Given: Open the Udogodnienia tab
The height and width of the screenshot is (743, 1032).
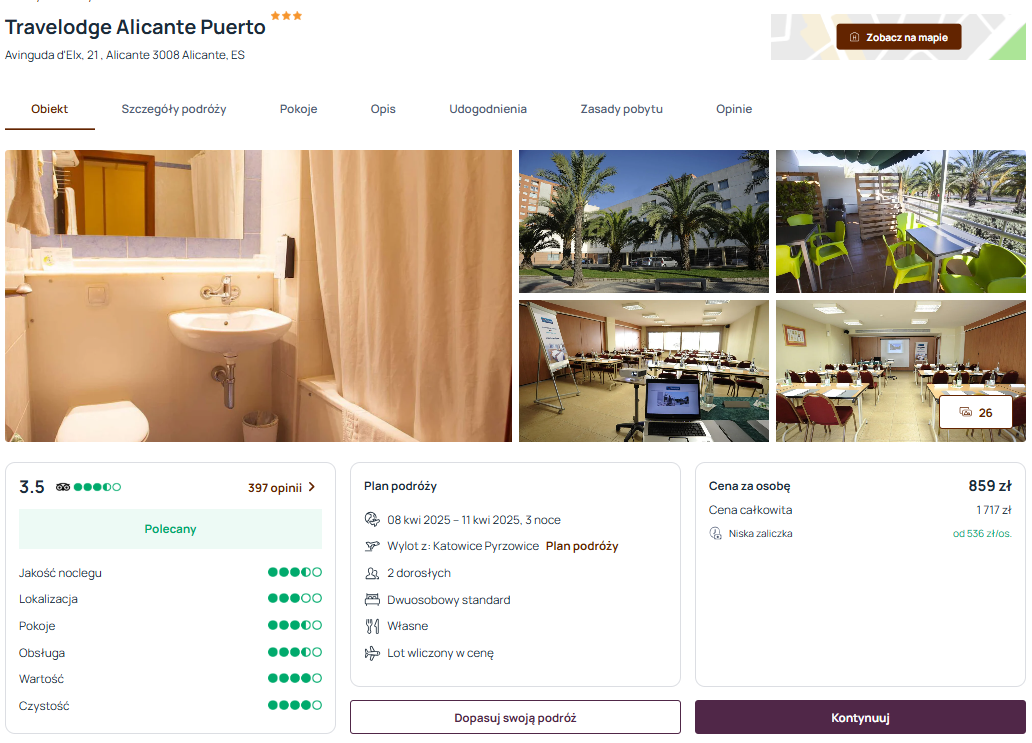Looking at the screenshot, I should pos(488,109).
